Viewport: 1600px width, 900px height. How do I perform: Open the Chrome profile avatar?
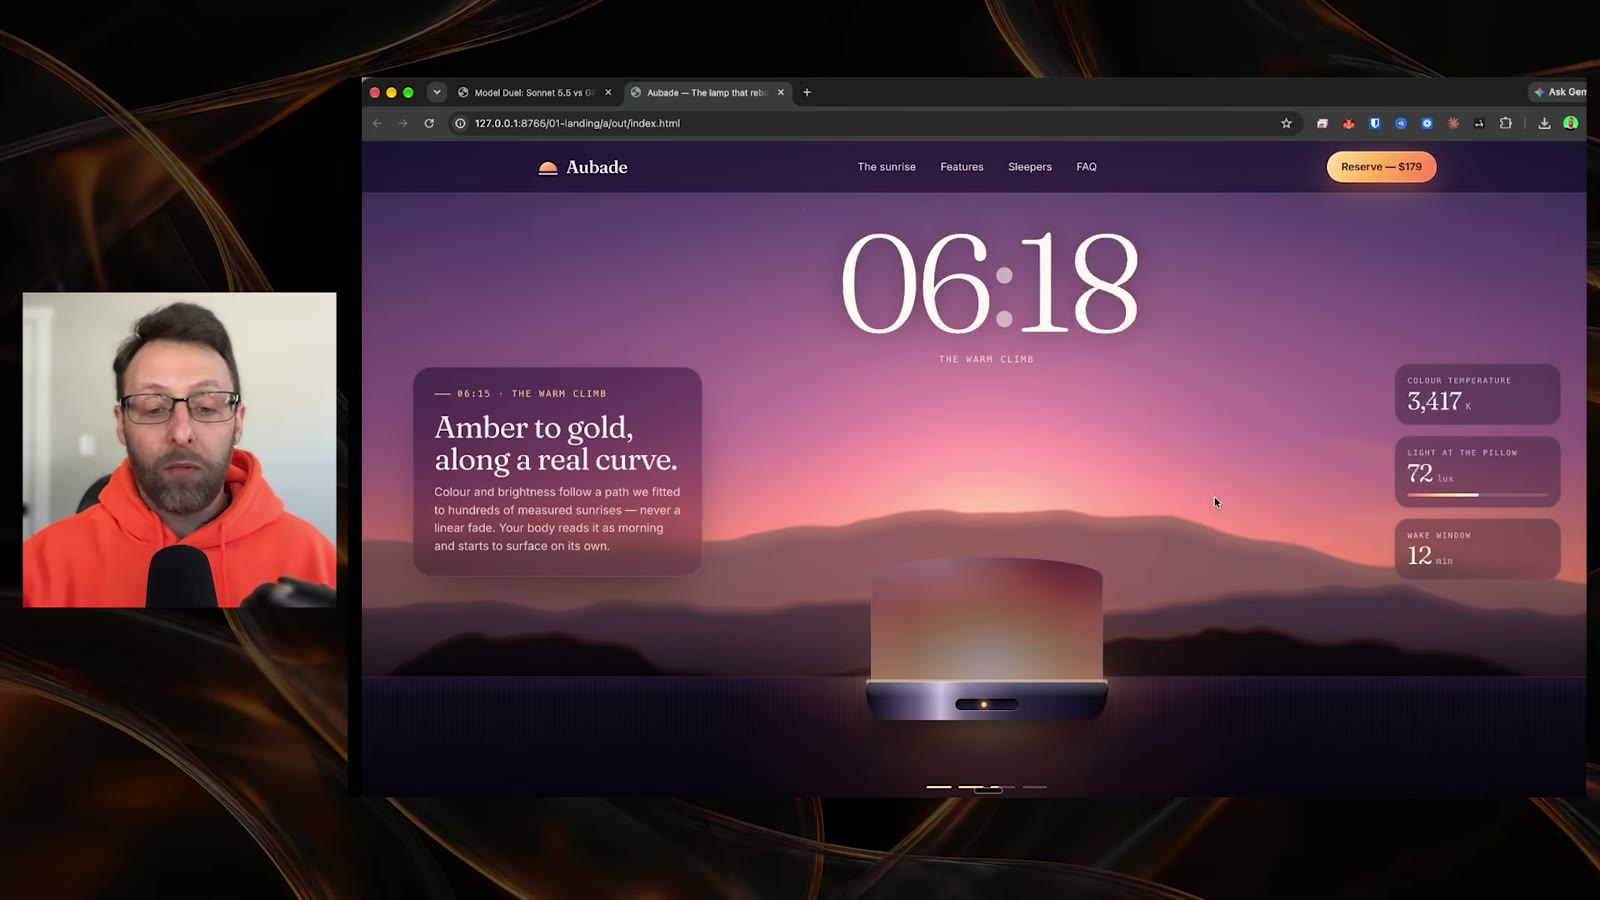[x=1571, y=123]
